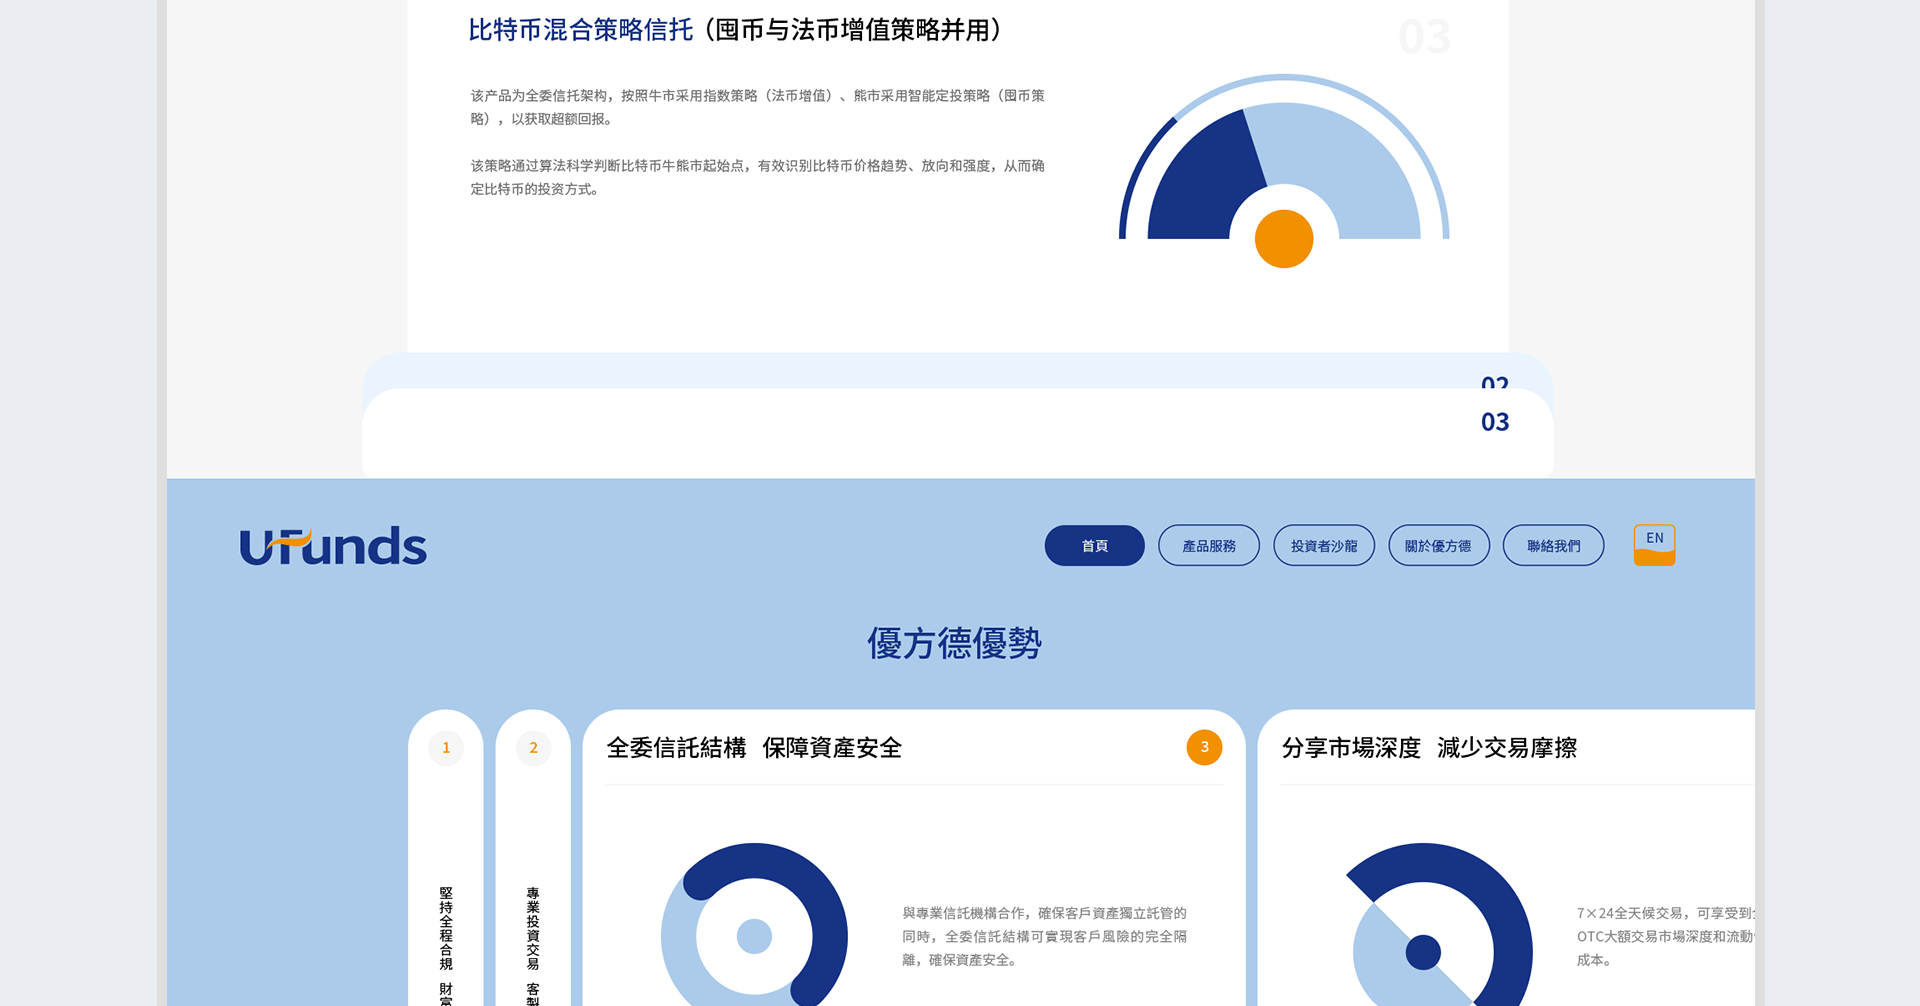The image size is (1920, 1006).
Task: Open the 首頁 home nav button
Action: click(1094, 546)
